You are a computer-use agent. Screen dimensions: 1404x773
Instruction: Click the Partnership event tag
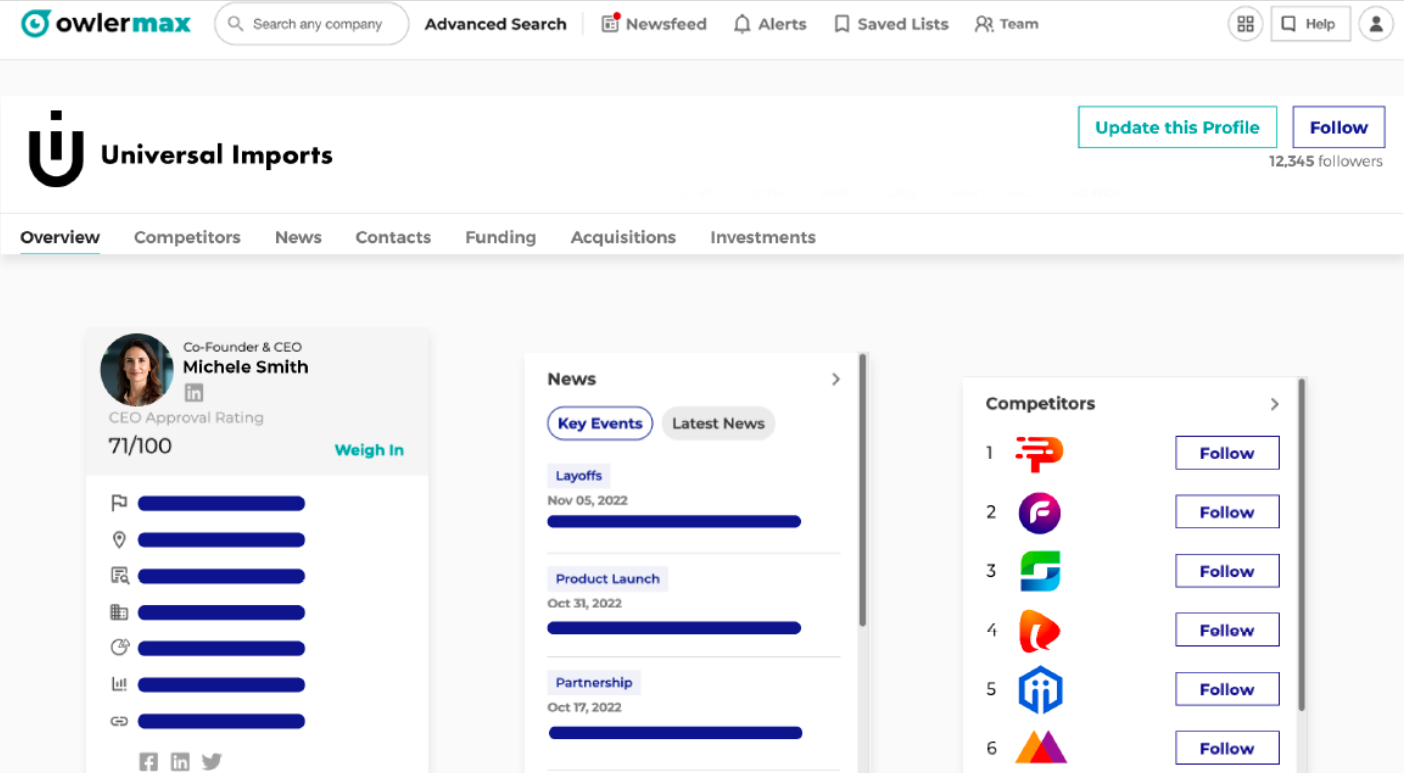pos(594,682)
